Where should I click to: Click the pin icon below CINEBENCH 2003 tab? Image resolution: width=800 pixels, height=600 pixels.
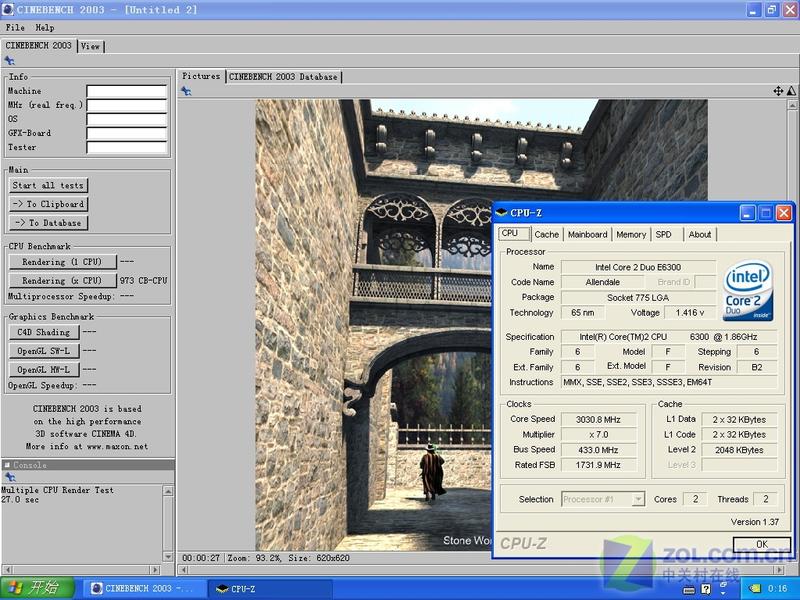[x=10, y=61]
